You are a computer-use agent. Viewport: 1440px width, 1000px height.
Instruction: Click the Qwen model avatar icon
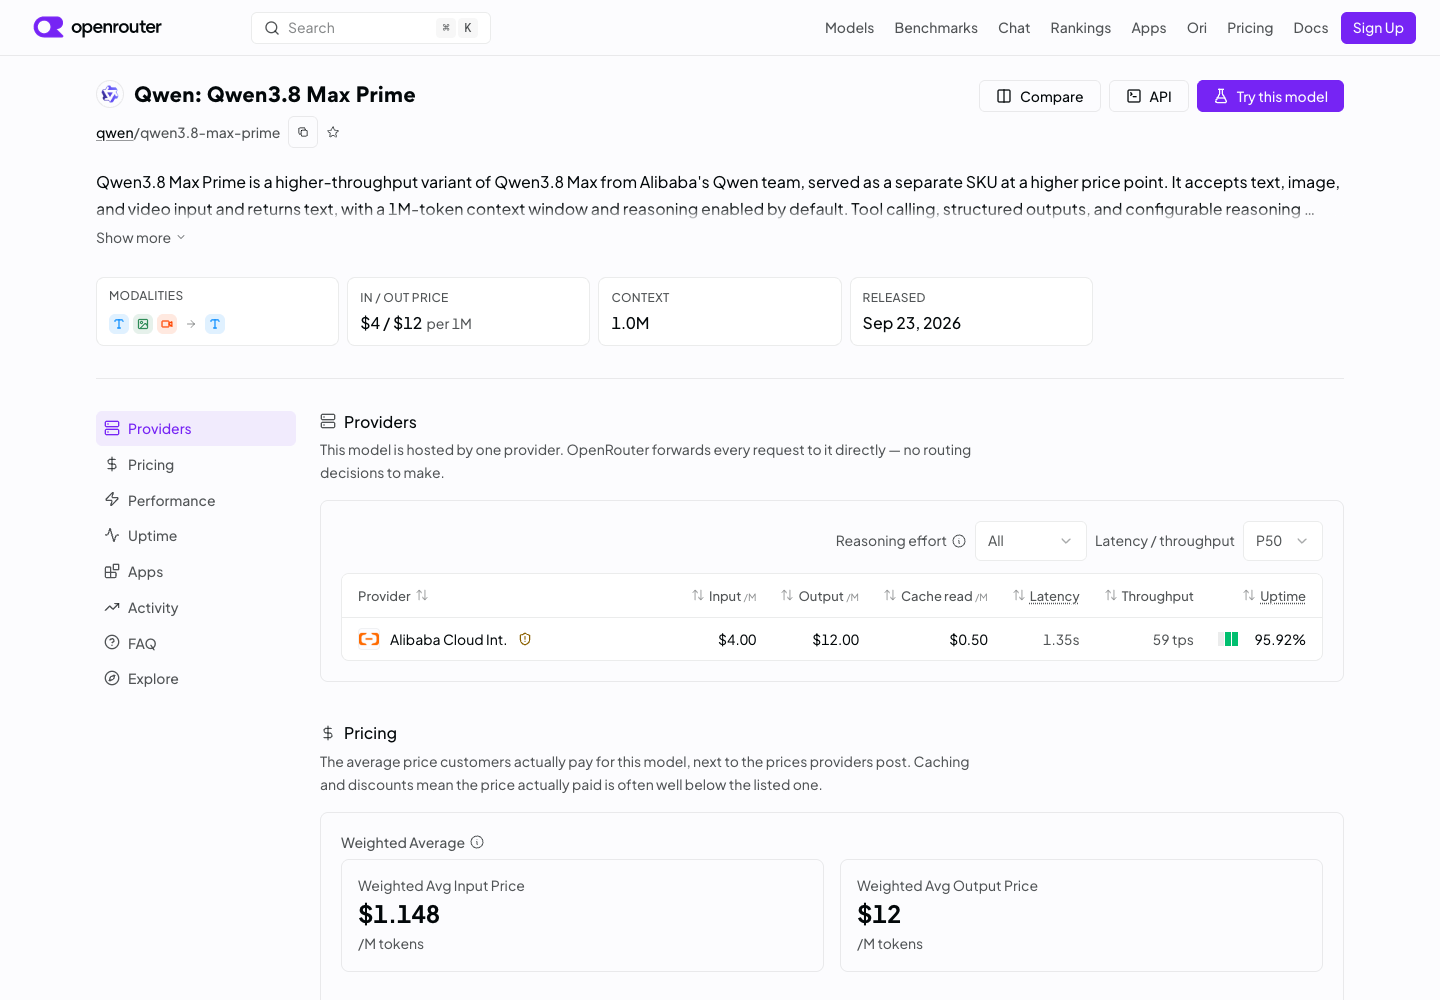coord(110,94)
